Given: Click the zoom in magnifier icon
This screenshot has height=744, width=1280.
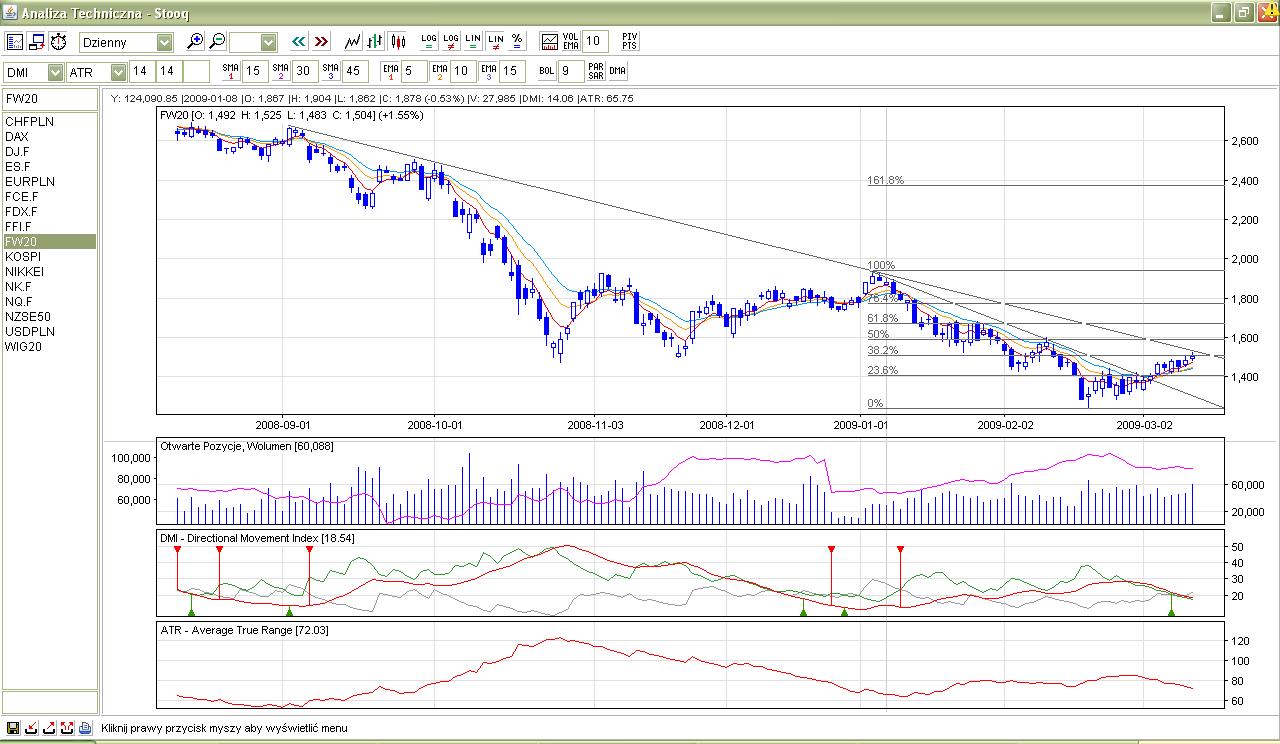Looking at the screenshot, I should click(x=196, y=42).
